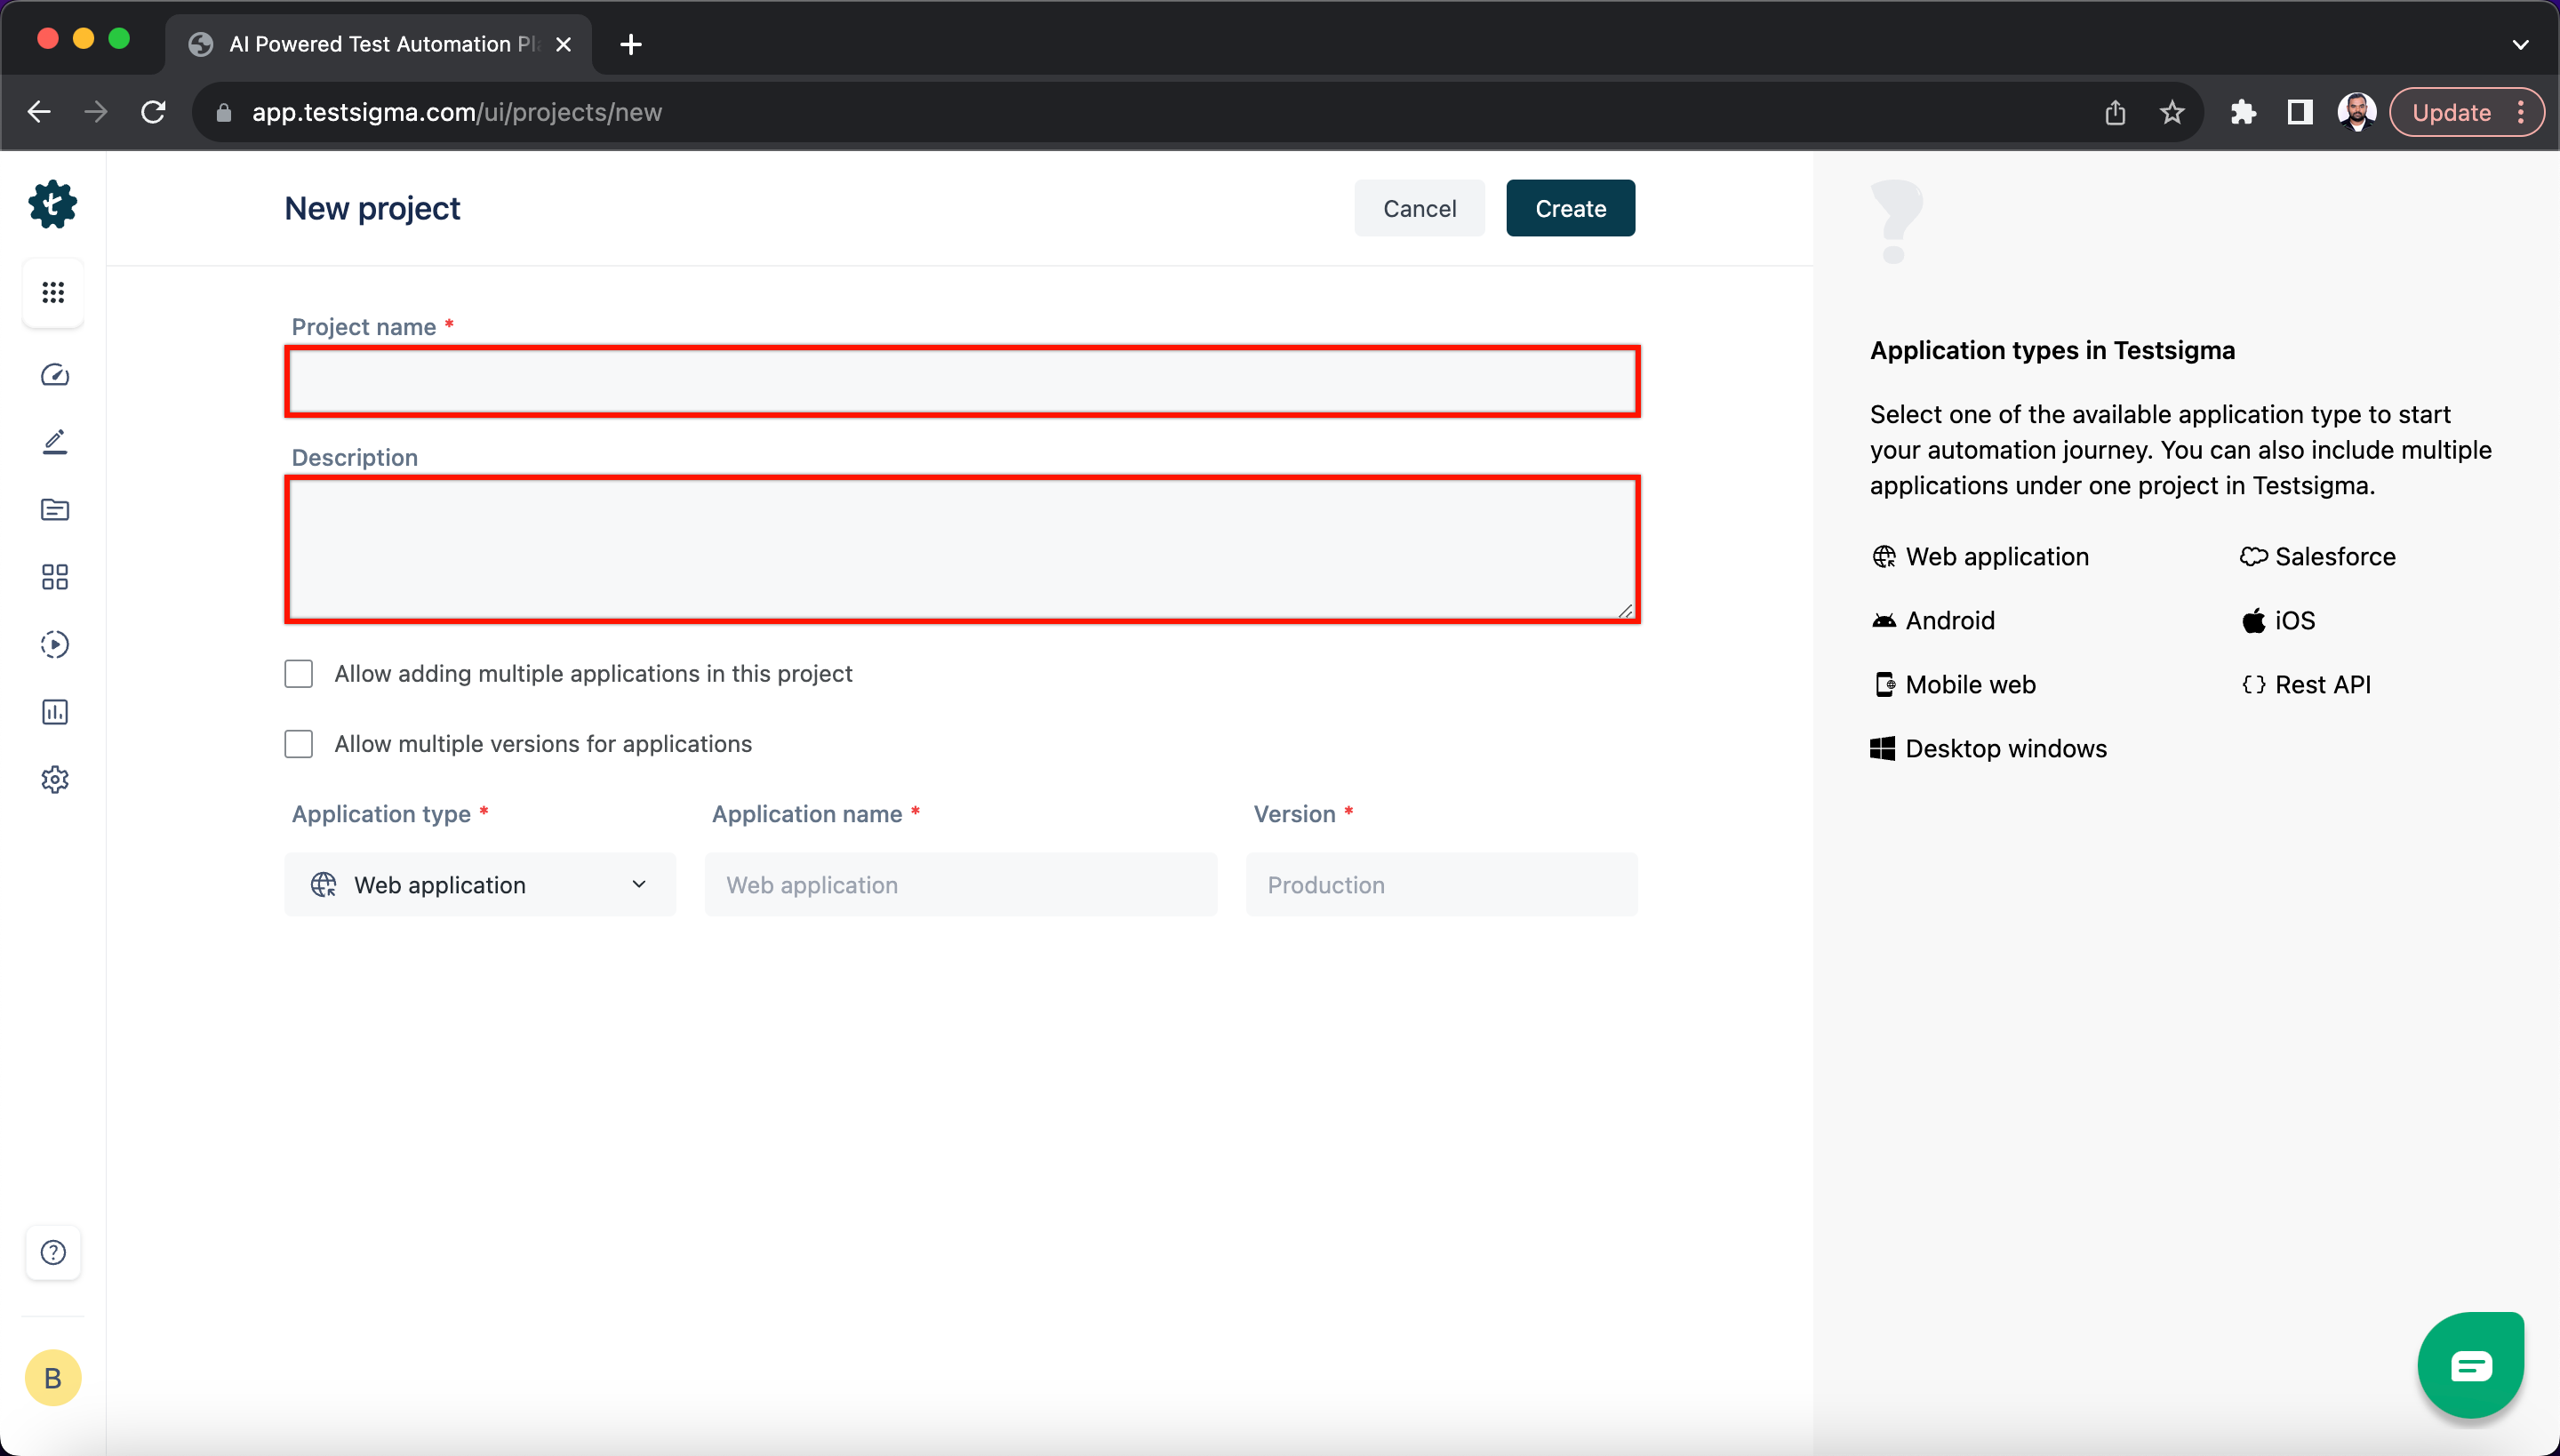Expand the tab search chevron in title bar

pyautogui.click(x=2520, y=44)
